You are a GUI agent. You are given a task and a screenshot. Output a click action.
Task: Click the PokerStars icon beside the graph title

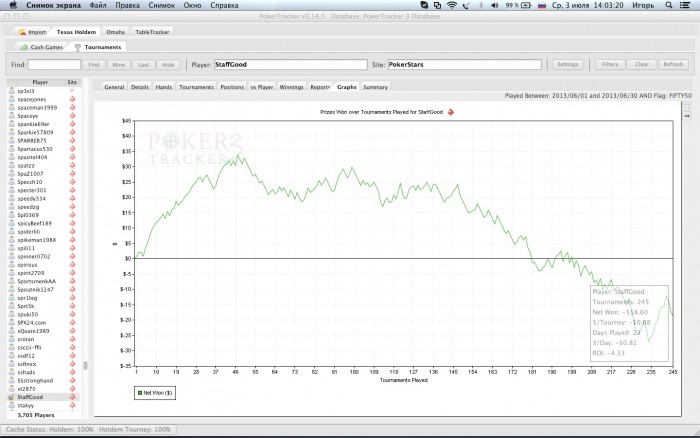tap(450, 112)
